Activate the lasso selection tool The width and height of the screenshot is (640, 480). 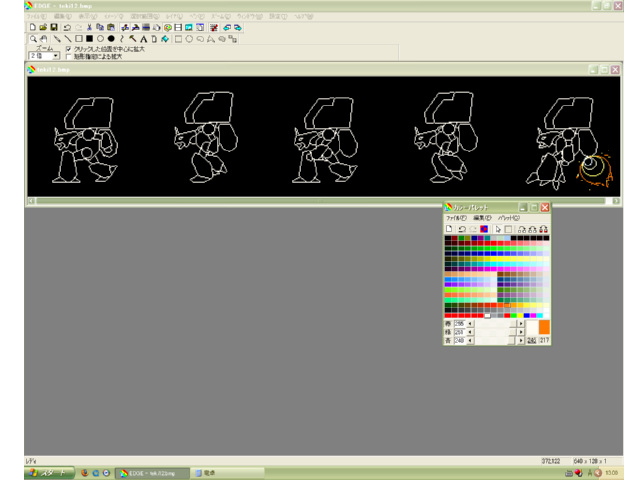200,39
